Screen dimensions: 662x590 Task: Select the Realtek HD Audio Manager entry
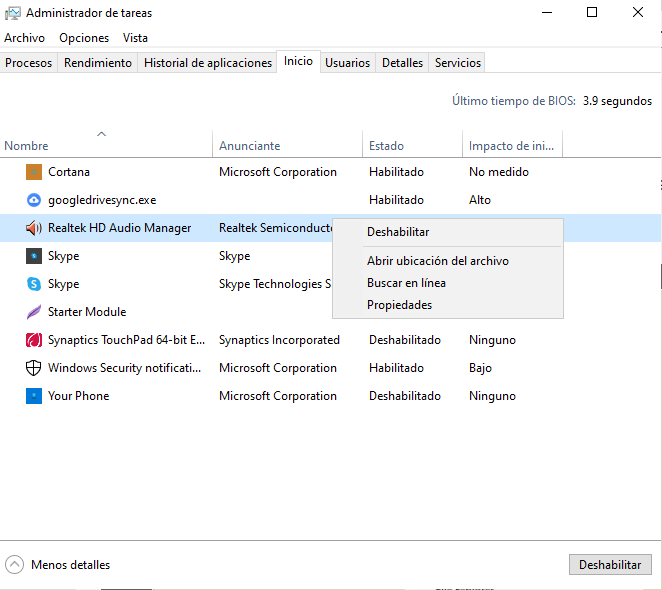(x=119, y=228)
